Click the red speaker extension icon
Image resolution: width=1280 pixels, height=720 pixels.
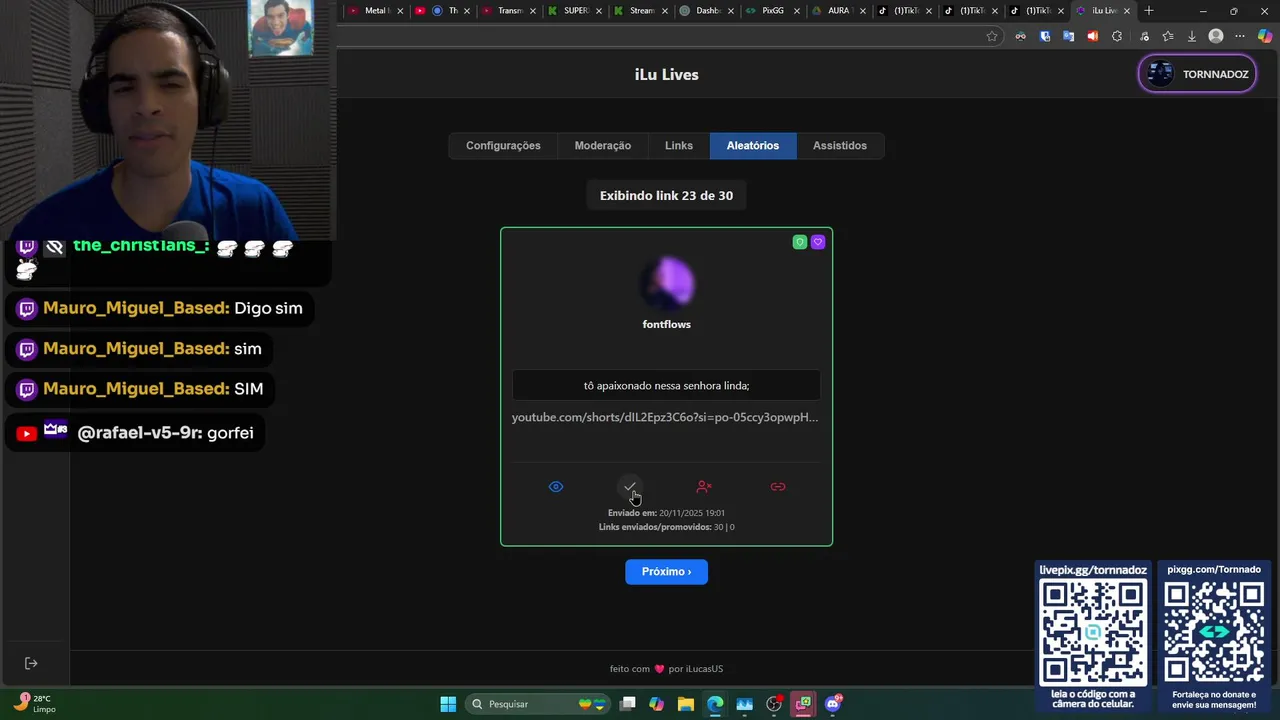click(x=1092, y=36)
